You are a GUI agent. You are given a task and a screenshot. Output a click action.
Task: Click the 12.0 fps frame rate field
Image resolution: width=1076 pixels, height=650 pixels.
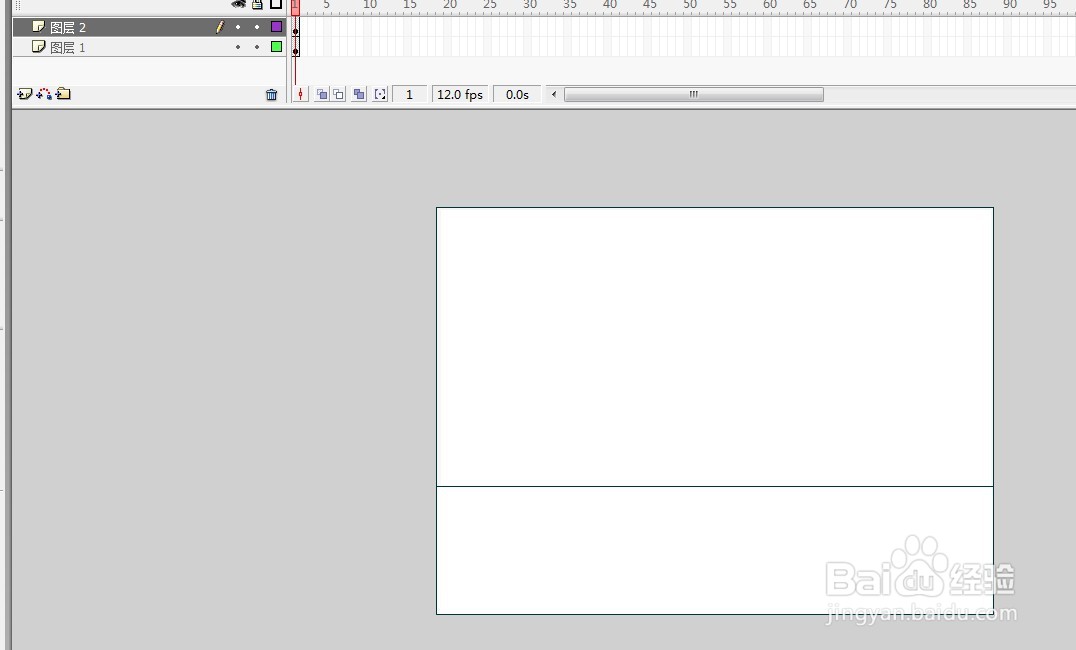coord(460,95)
